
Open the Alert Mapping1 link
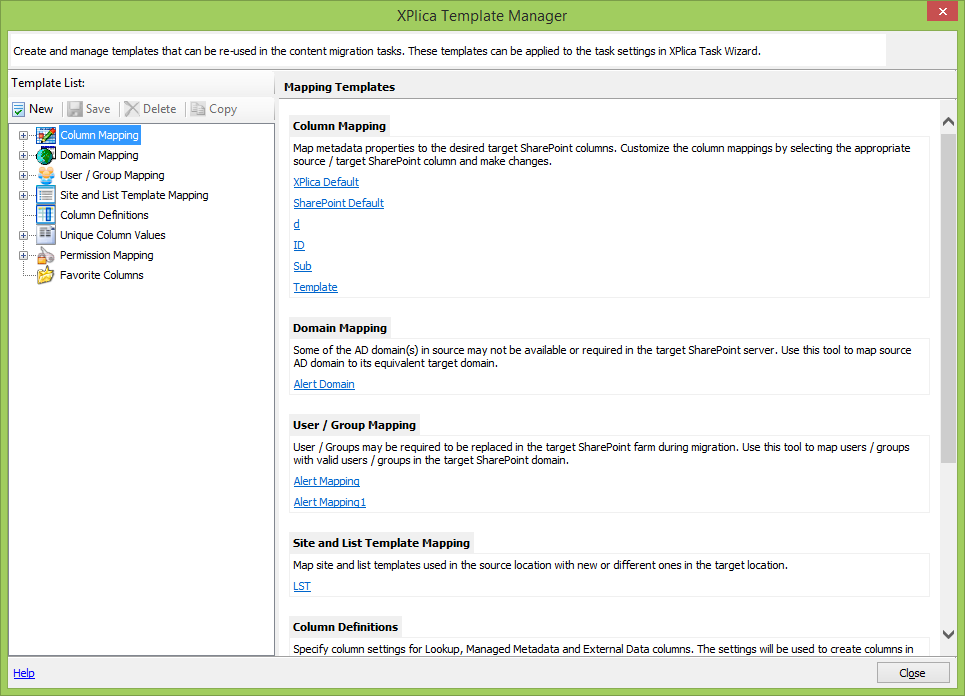[x=329, y=502]
